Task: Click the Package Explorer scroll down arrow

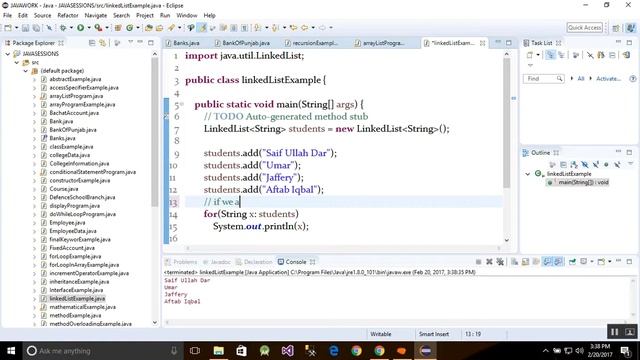Action: coord(155,322)
